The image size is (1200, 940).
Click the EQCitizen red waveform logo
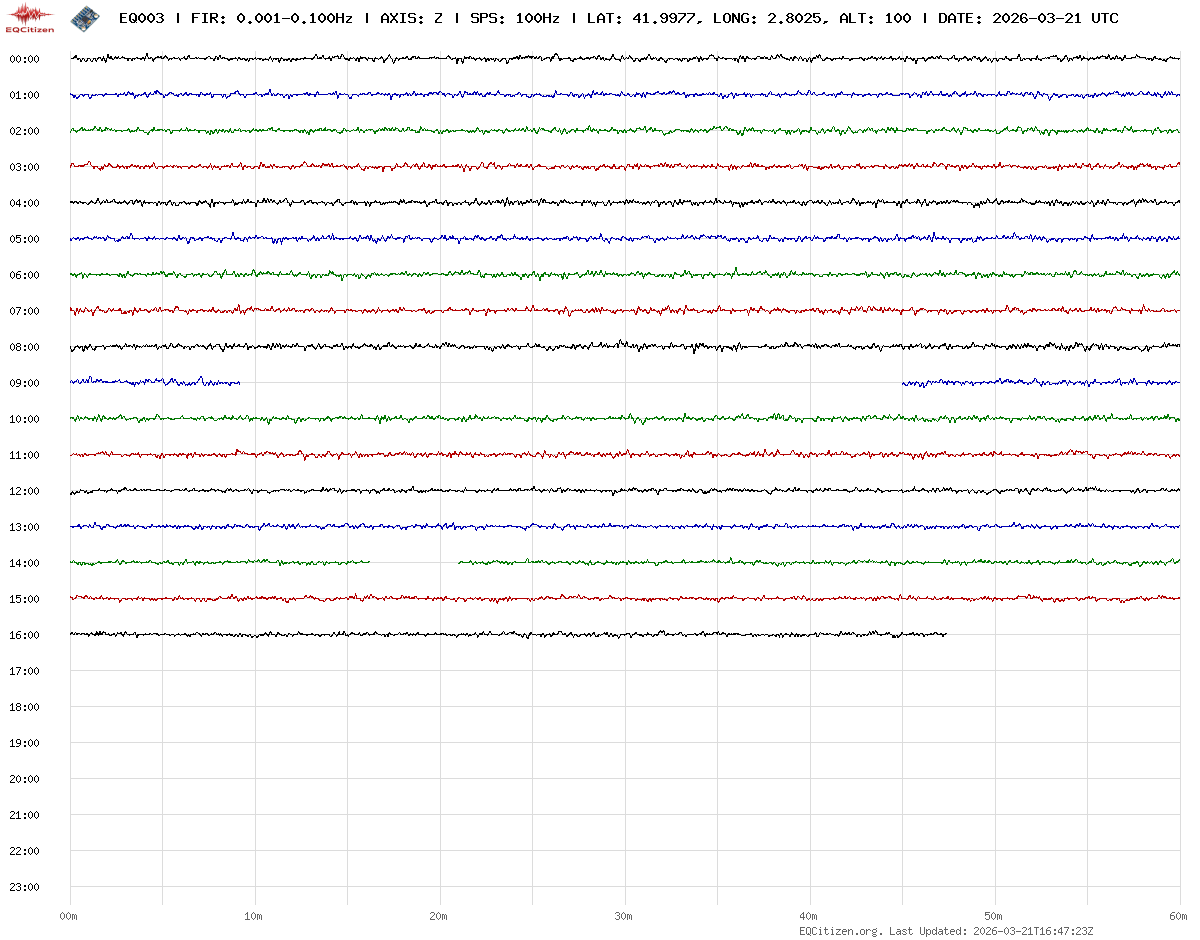point(31,17)
